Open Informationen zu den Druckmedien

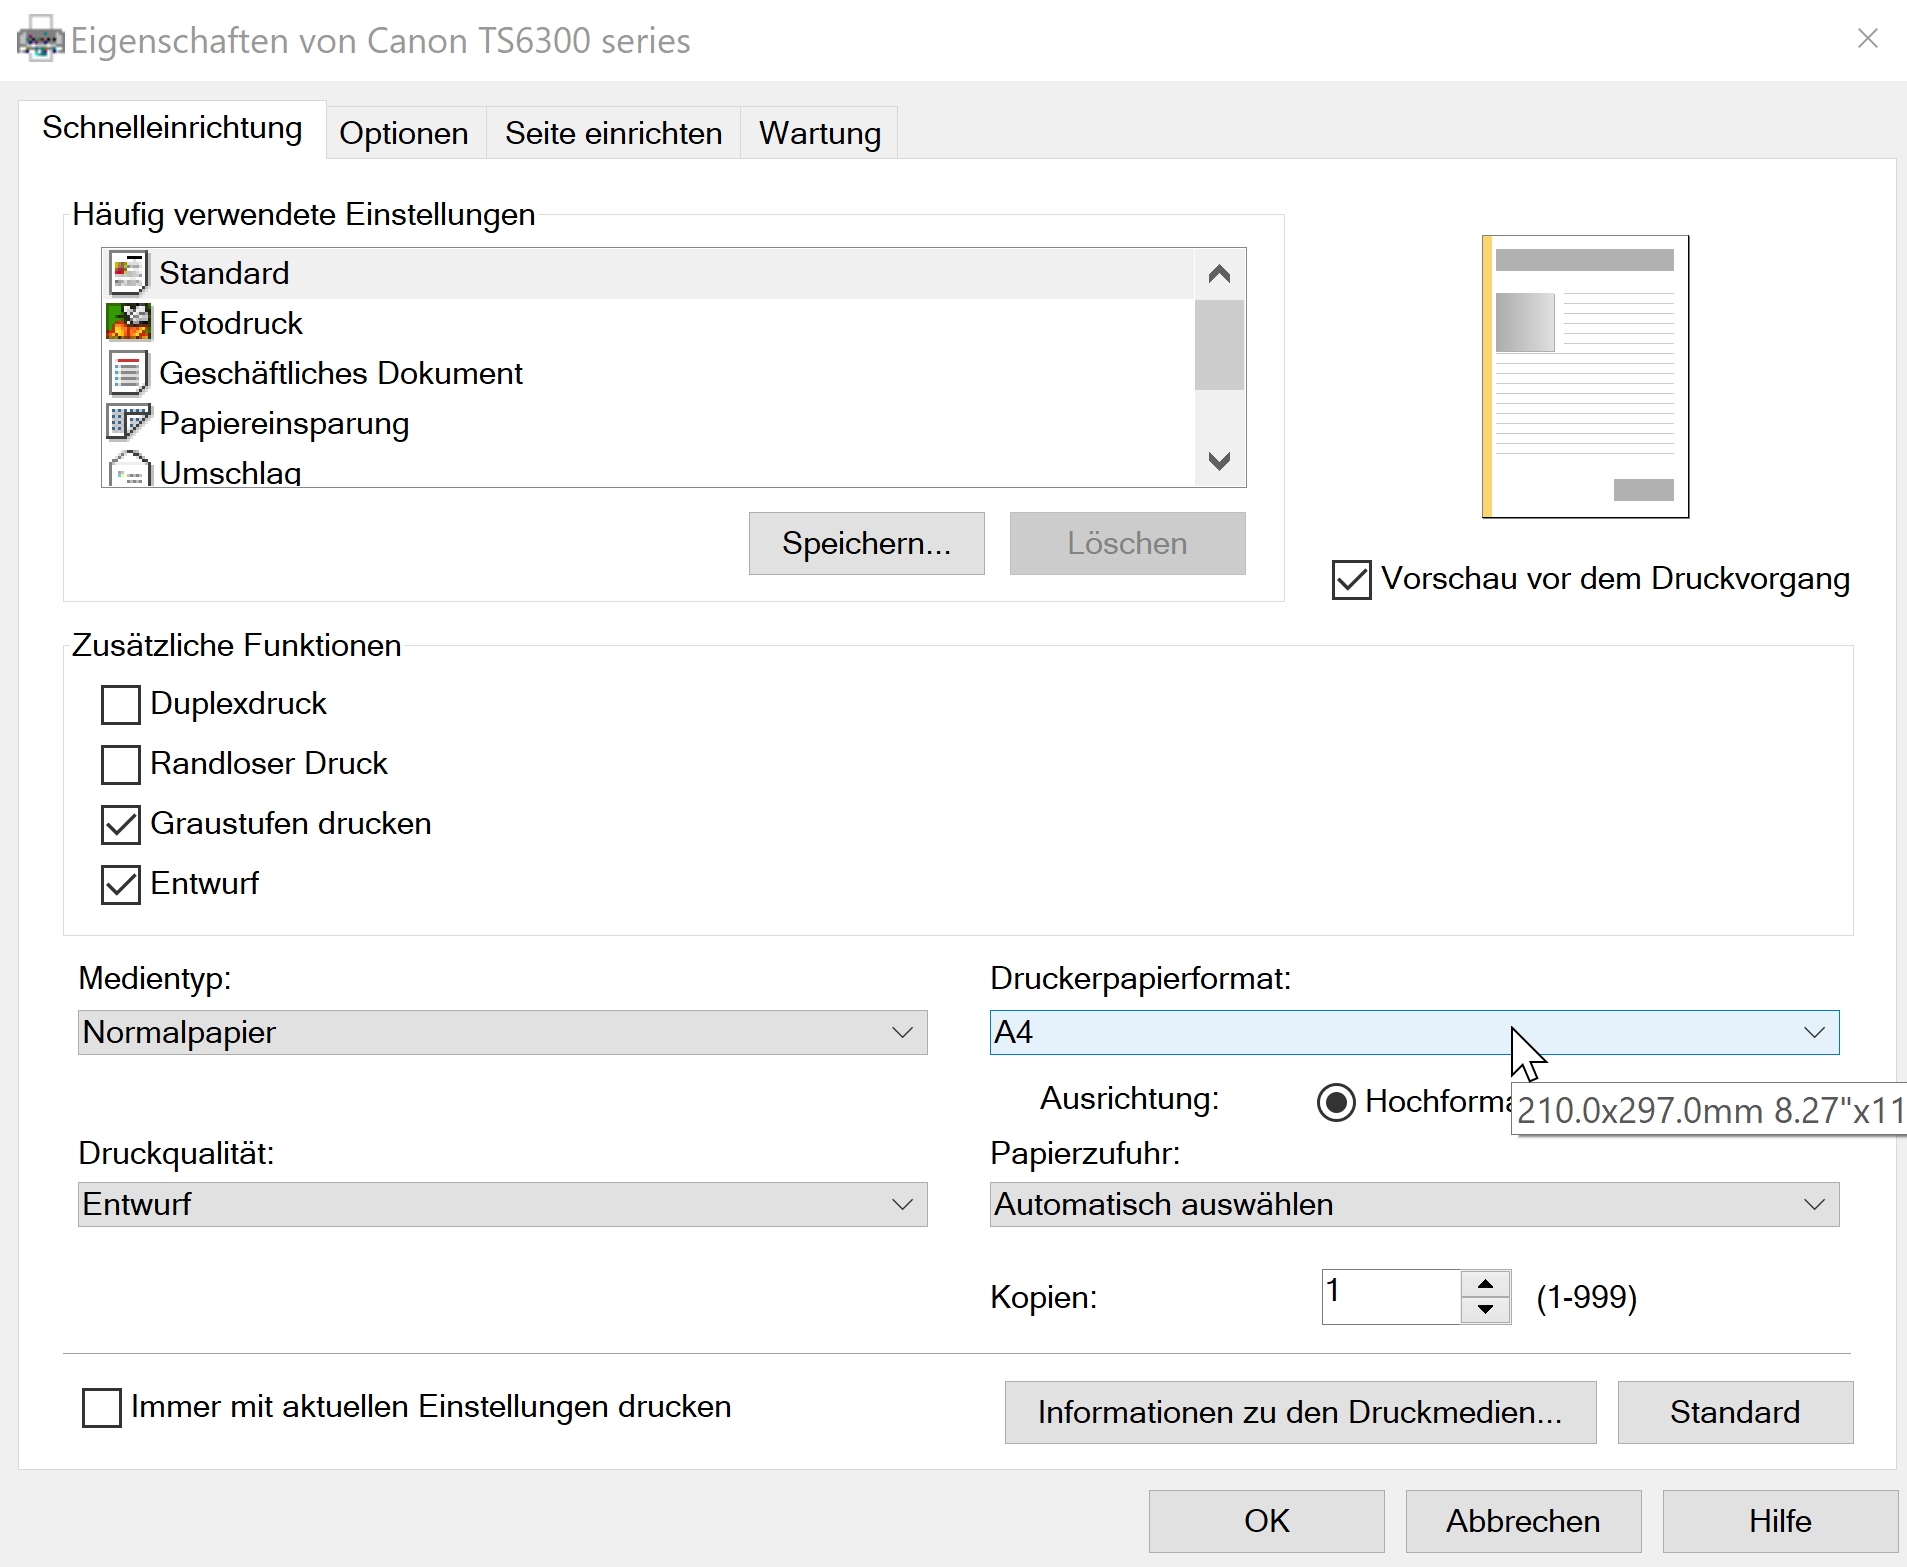click(x=1300, y=1412)
